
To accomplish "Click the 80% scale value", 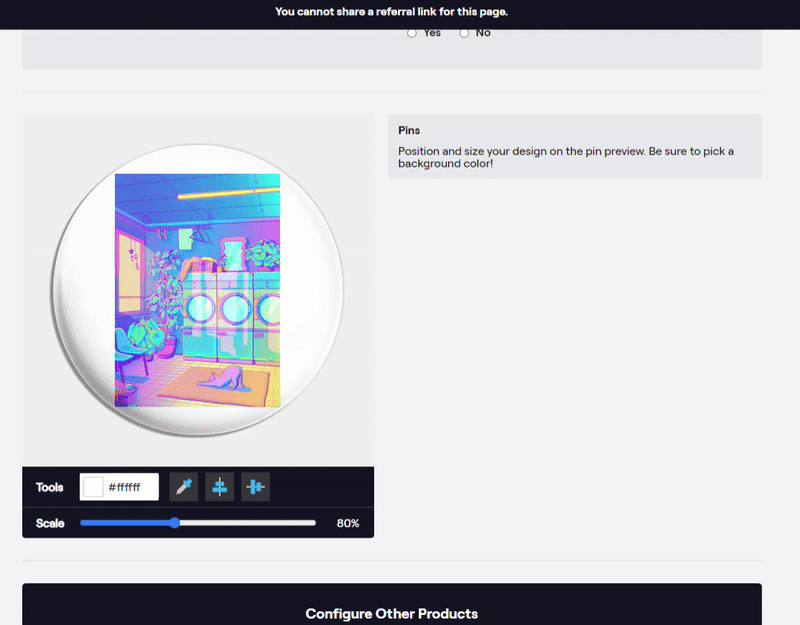I will [348, 523].
